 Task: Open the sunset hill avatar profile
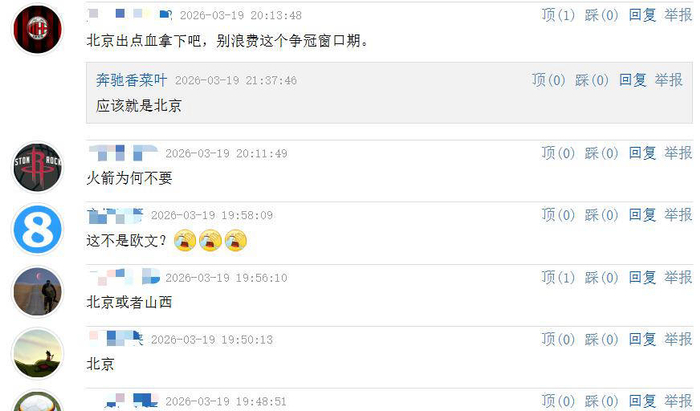pyautogui.click(x=38, y=353)
